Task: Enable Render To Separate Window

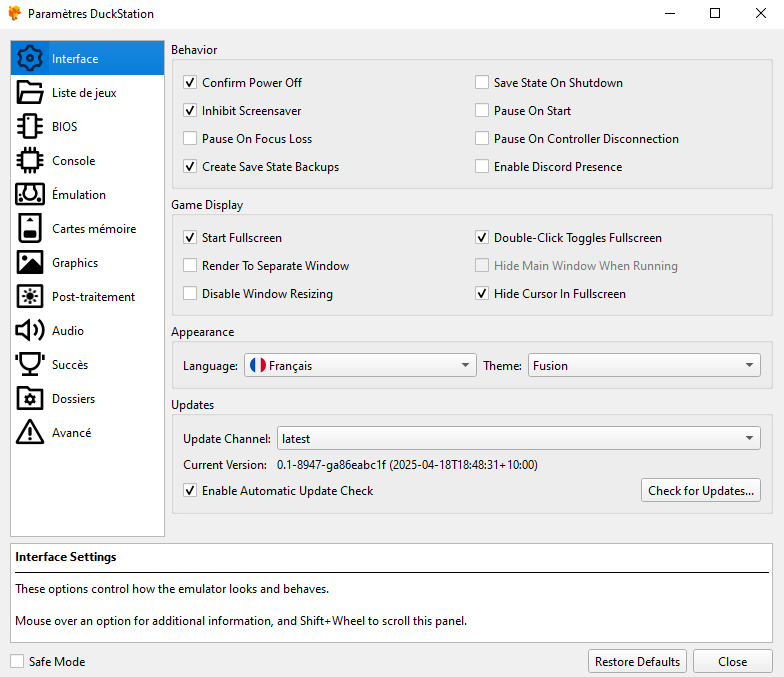Action: point(190,266)
